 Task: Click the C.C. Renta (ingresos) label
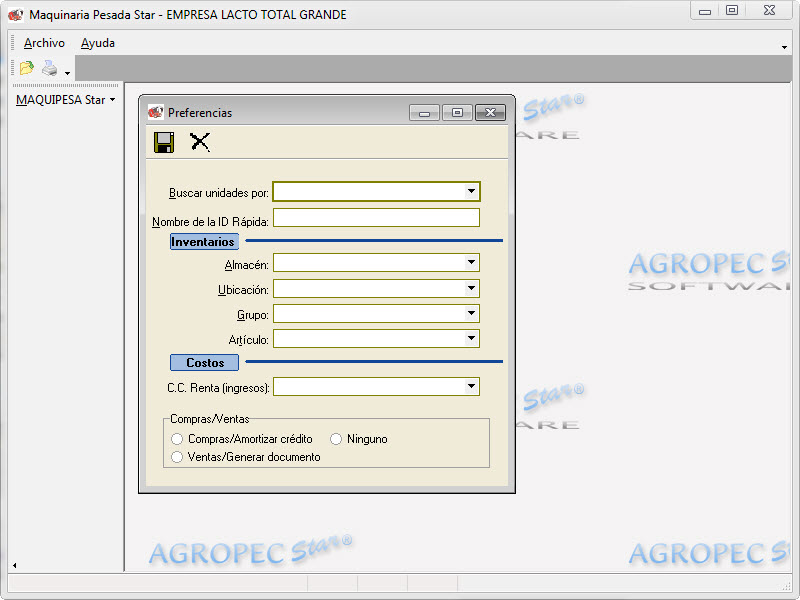click(218, 388)
